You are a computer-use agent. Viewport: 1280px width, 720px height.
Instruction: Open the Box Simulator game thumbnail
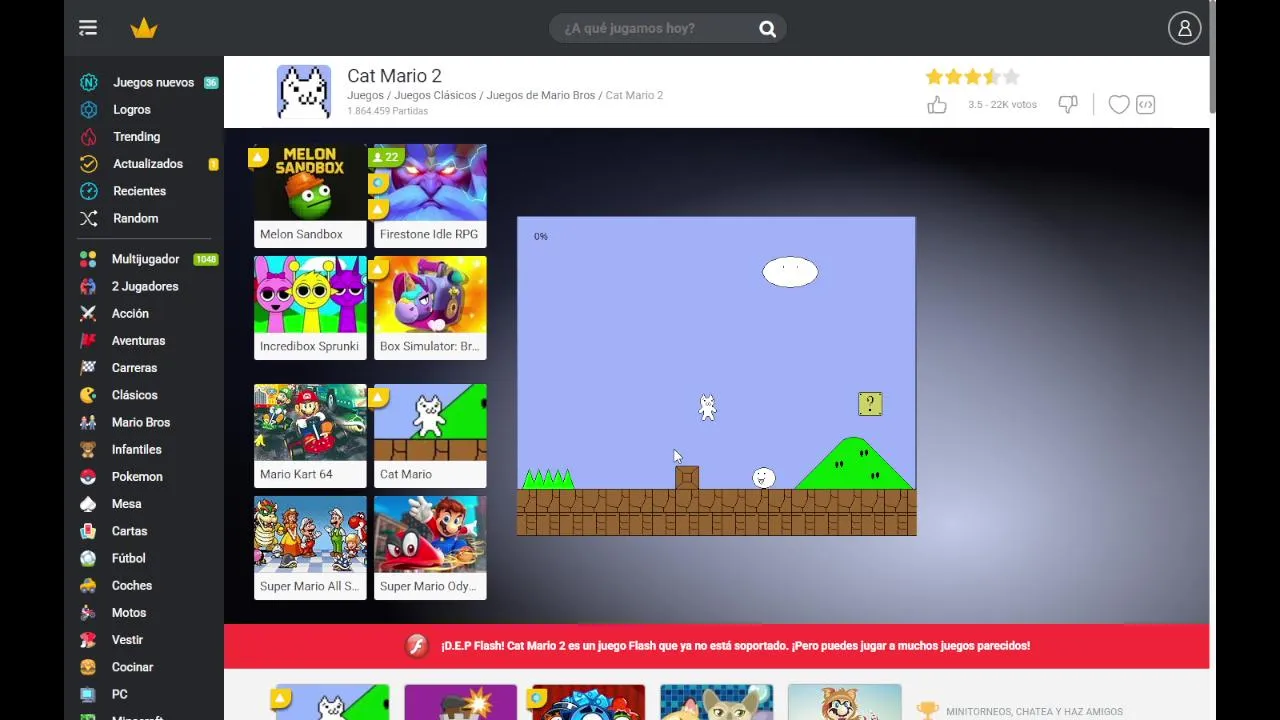coord(430,308)
